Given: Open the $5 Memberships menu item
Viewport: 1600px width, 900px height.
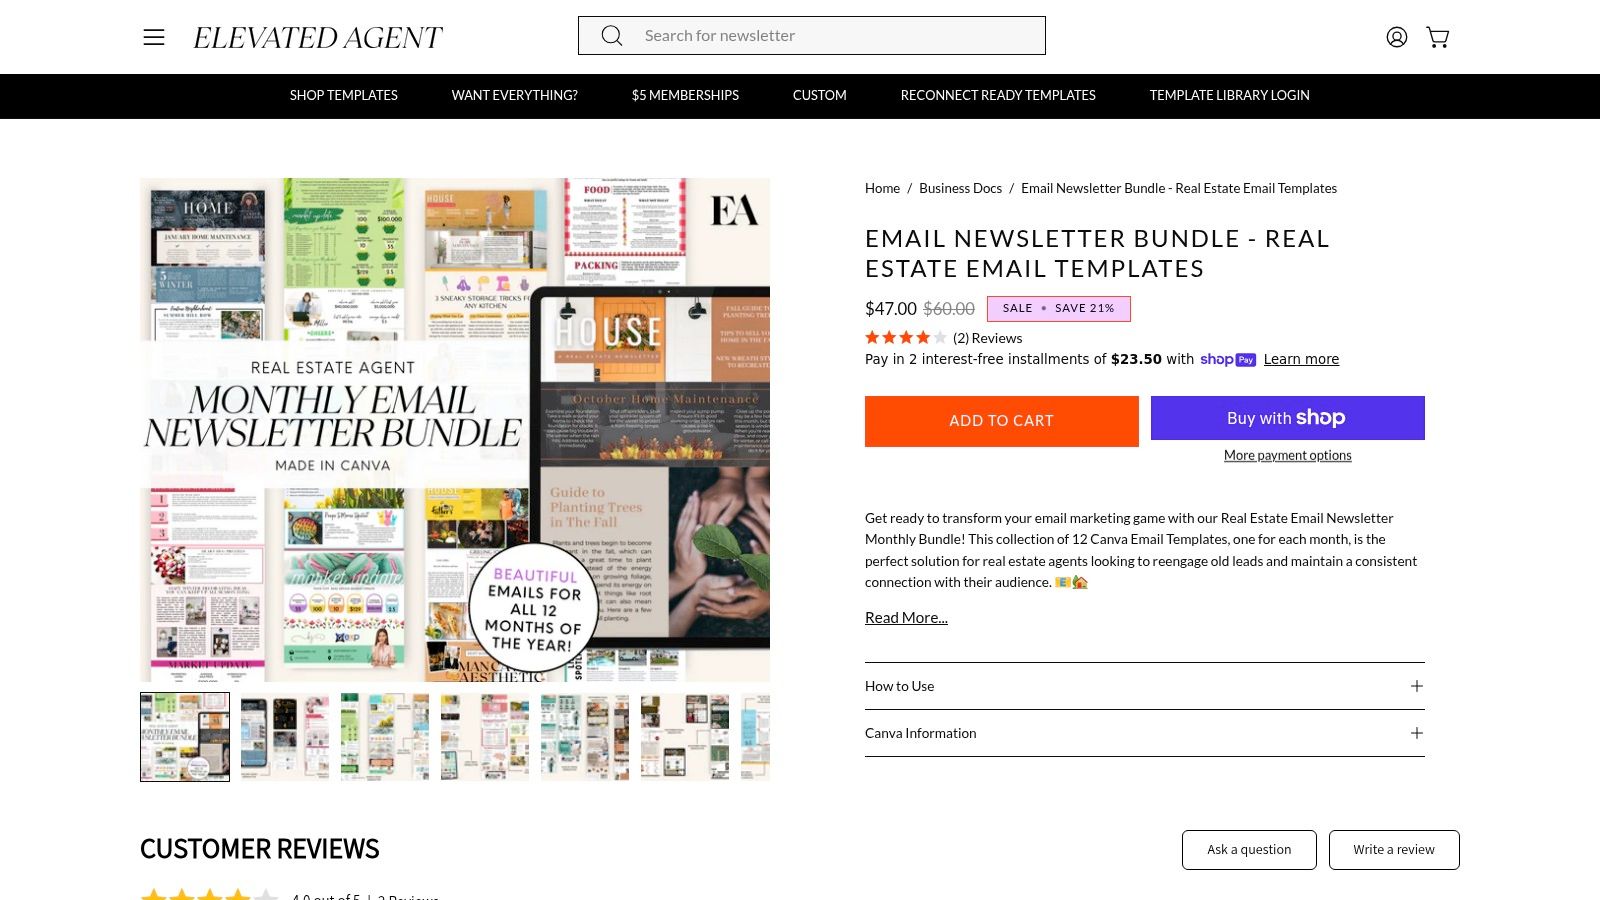Looking at the screenshot, I should coord(685,95).
